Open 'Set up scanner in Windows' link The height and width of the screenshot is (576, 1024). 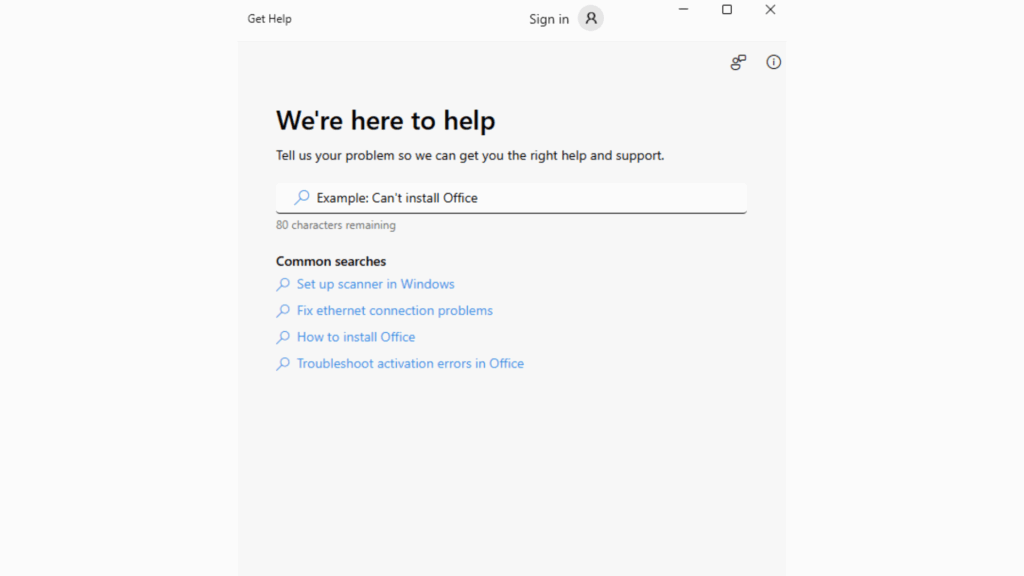coord(375,284)
